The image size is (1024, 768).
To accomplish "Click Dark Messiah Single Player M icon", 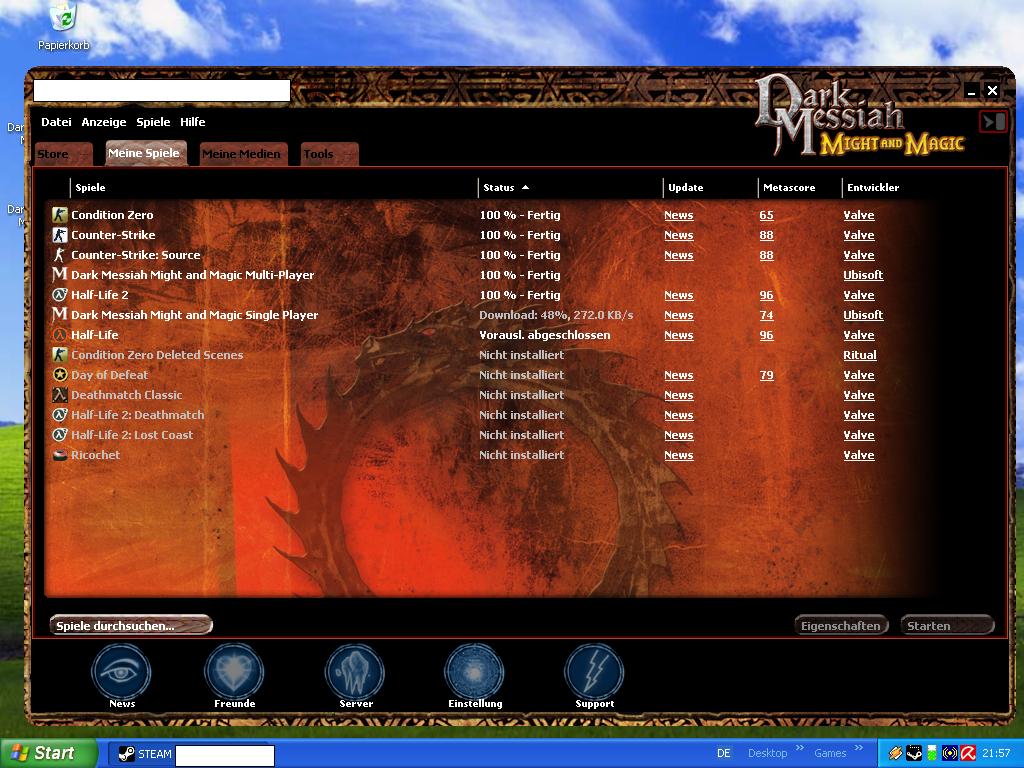I will pyautogui.click(x=59, y=314).
